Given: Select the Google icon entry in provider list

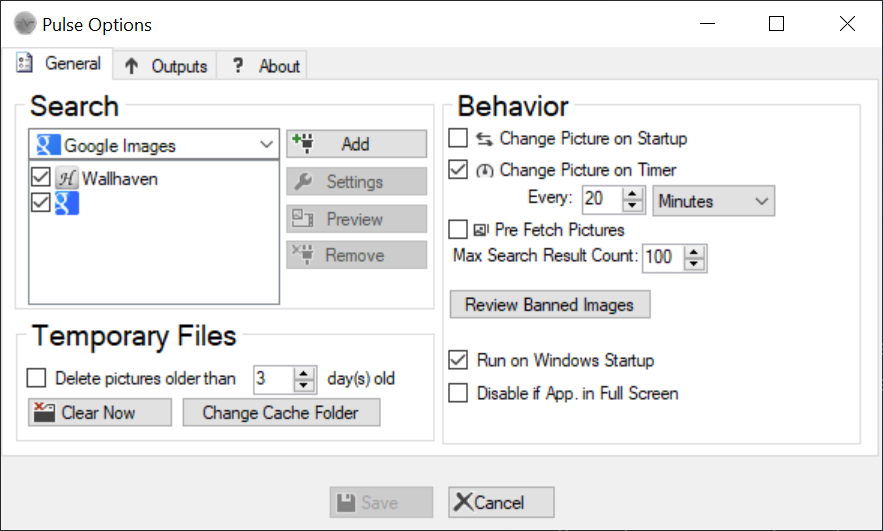Looking at the screenshot, I should (x=66, y=203).
